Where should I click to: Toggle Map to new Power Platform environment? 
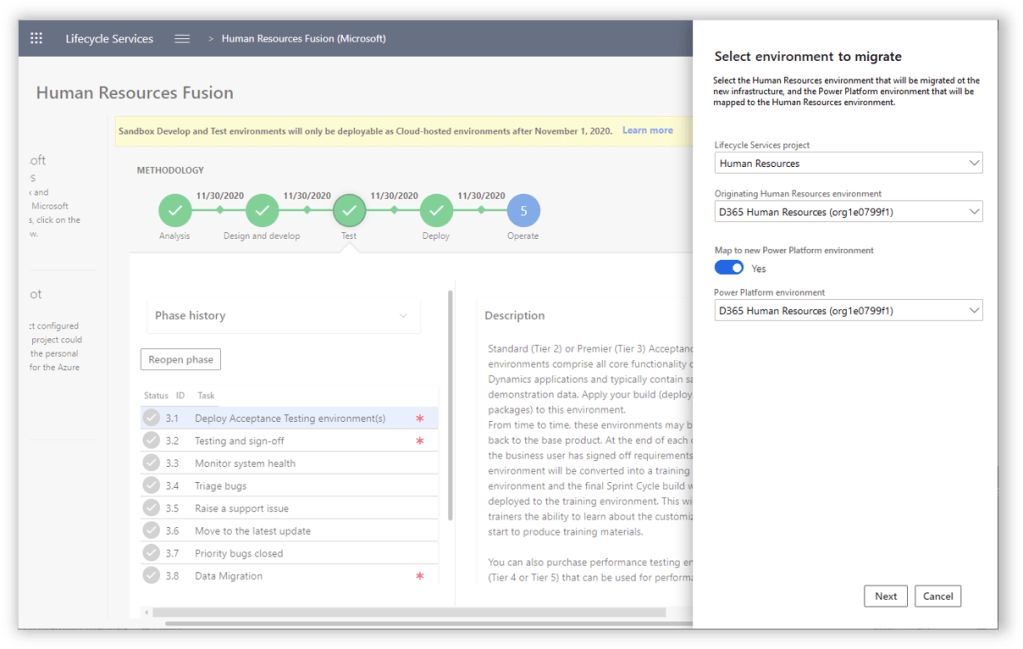pos(729,268)
